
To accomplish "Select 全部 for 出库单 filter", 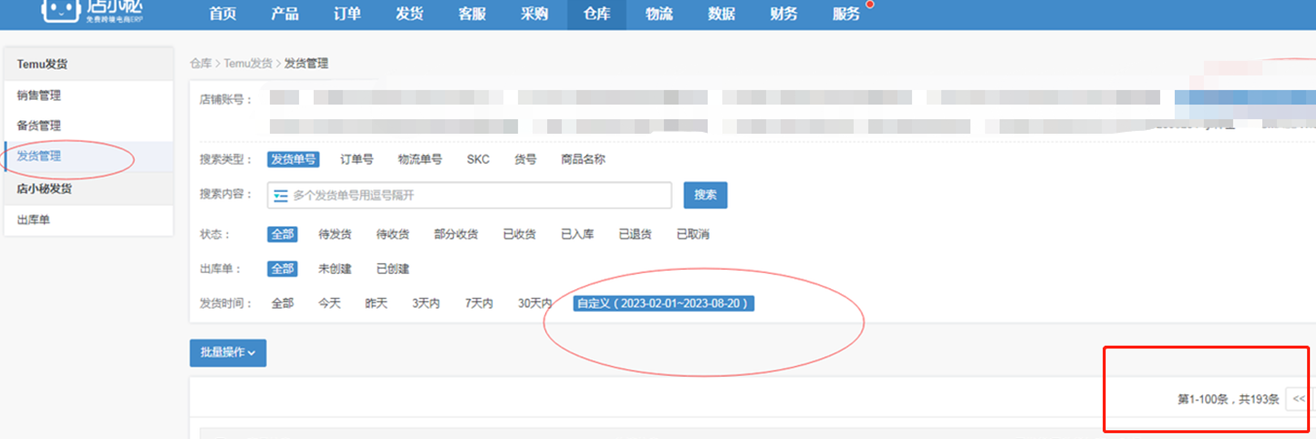I will coord(282,268).
